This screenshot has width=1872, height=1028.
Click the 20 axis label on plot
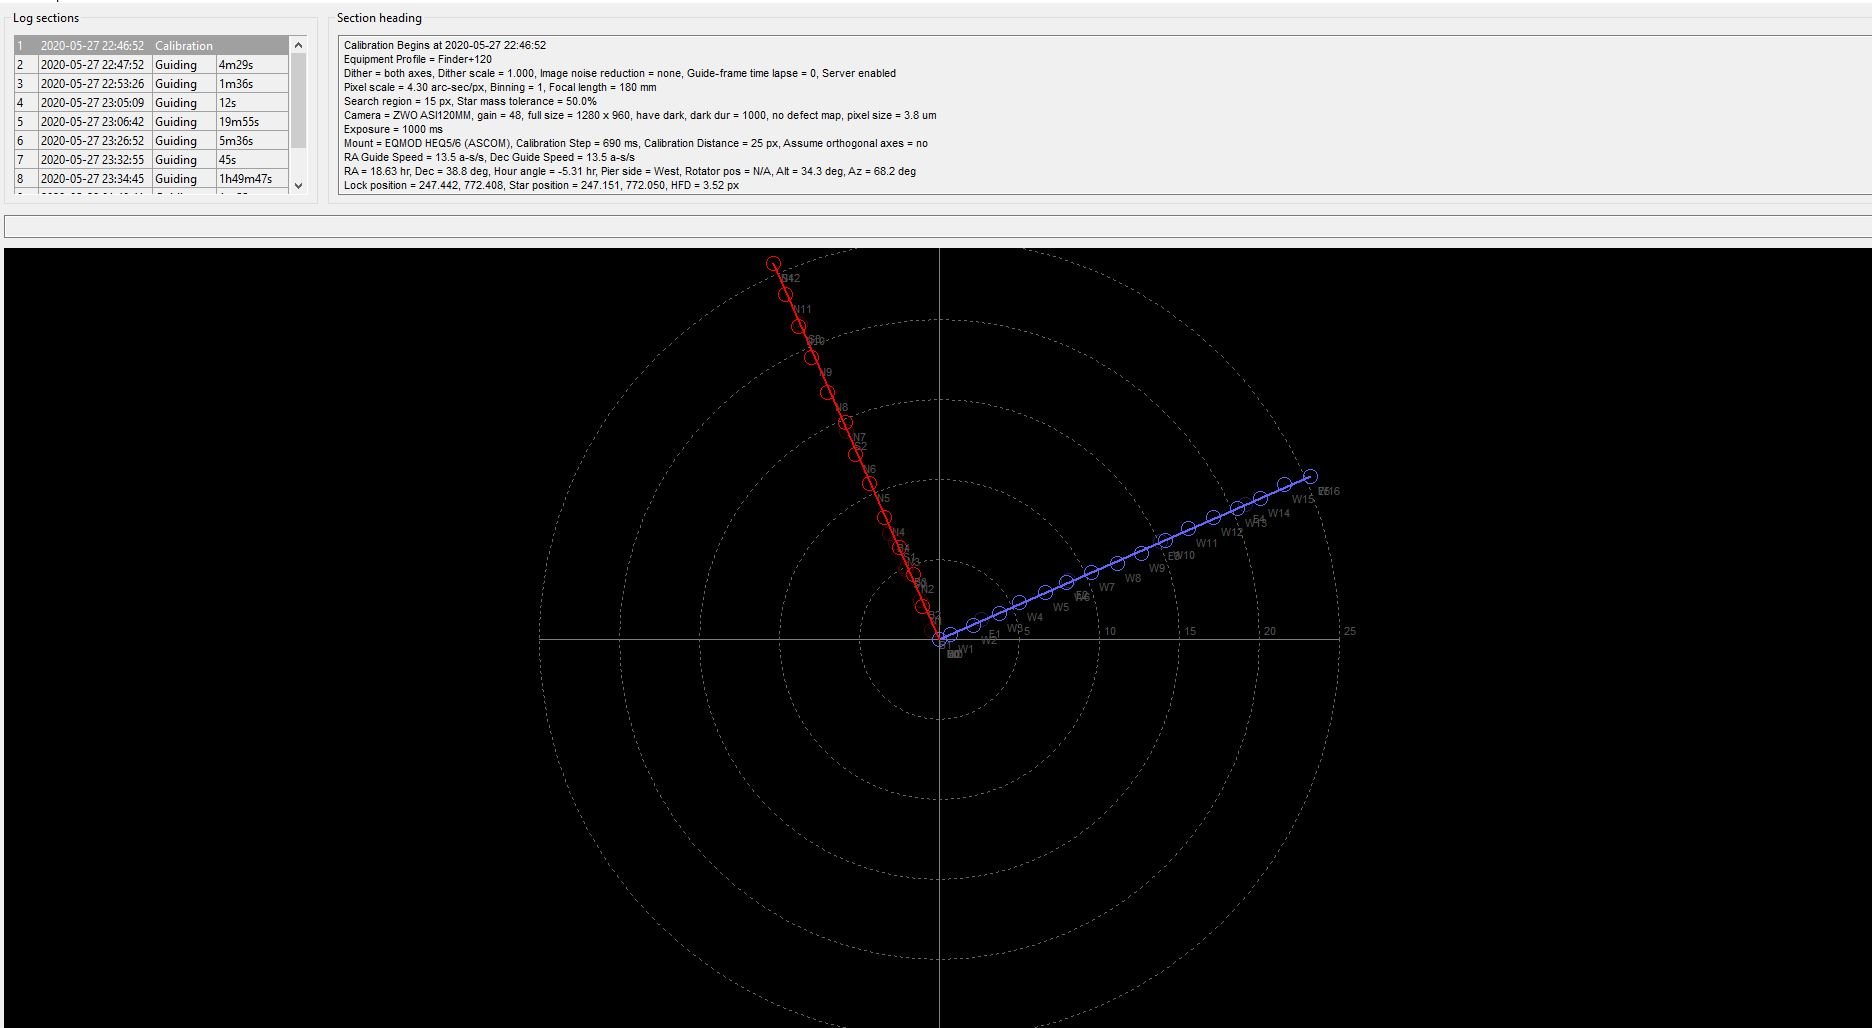click(1270, 631)
